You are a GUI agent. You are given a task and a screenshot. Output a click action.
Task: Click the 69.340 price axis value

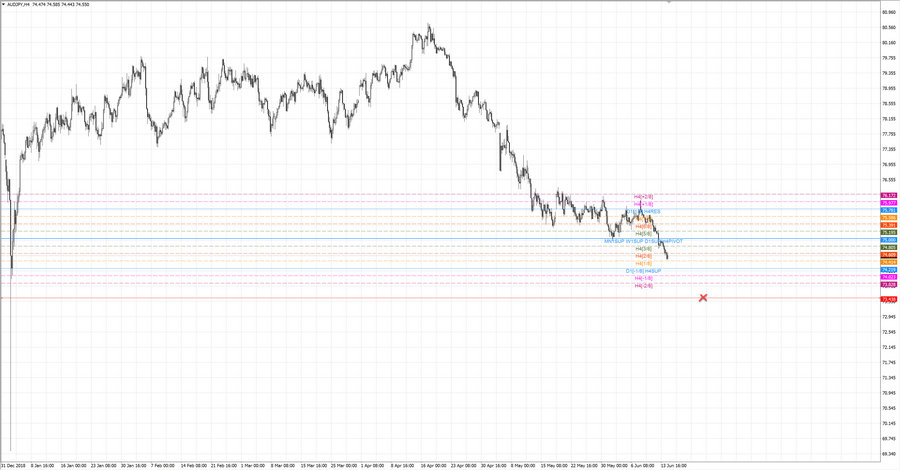(x=889, y=454)
